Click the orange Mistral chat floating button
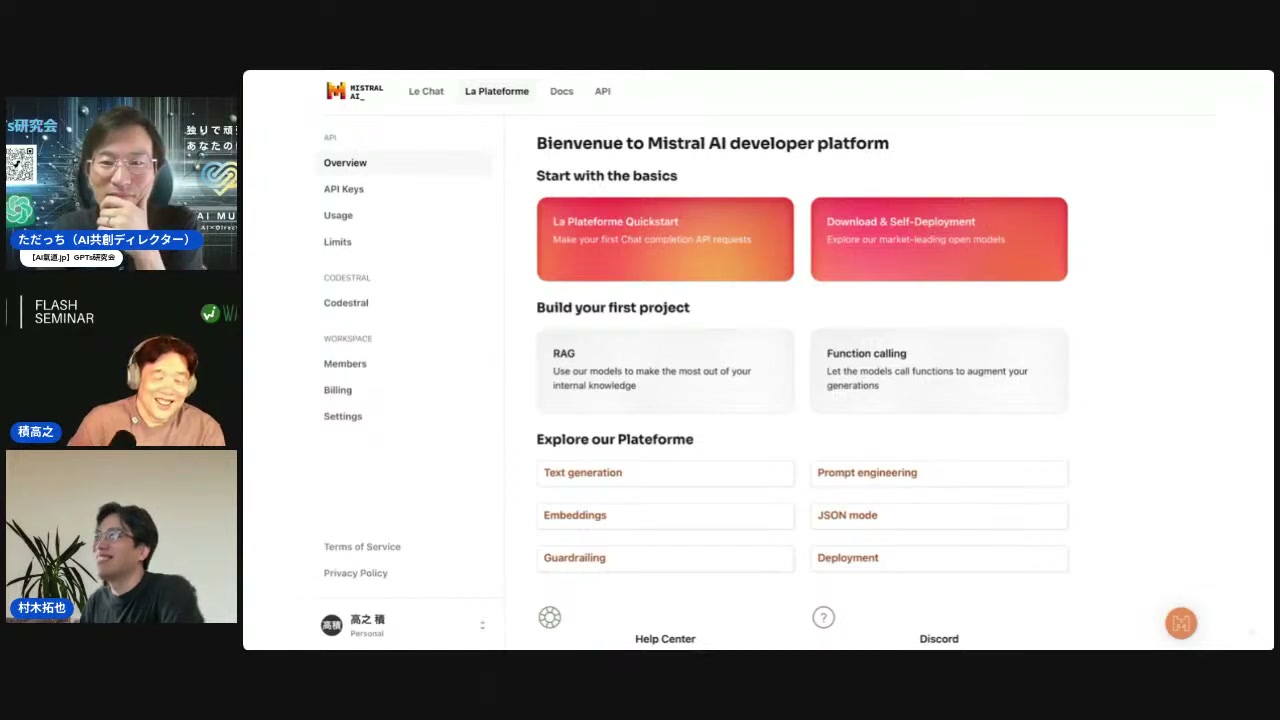 (x=1181, y=623)
